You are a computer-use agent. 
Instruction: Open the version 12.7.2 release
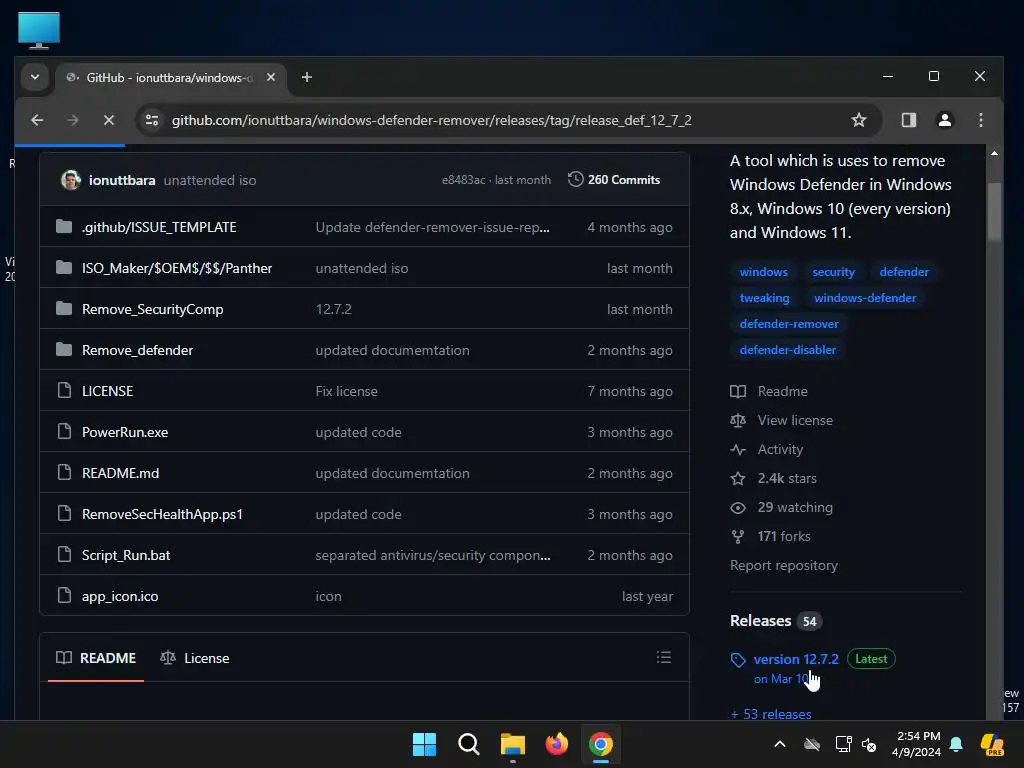coord(795,660)
